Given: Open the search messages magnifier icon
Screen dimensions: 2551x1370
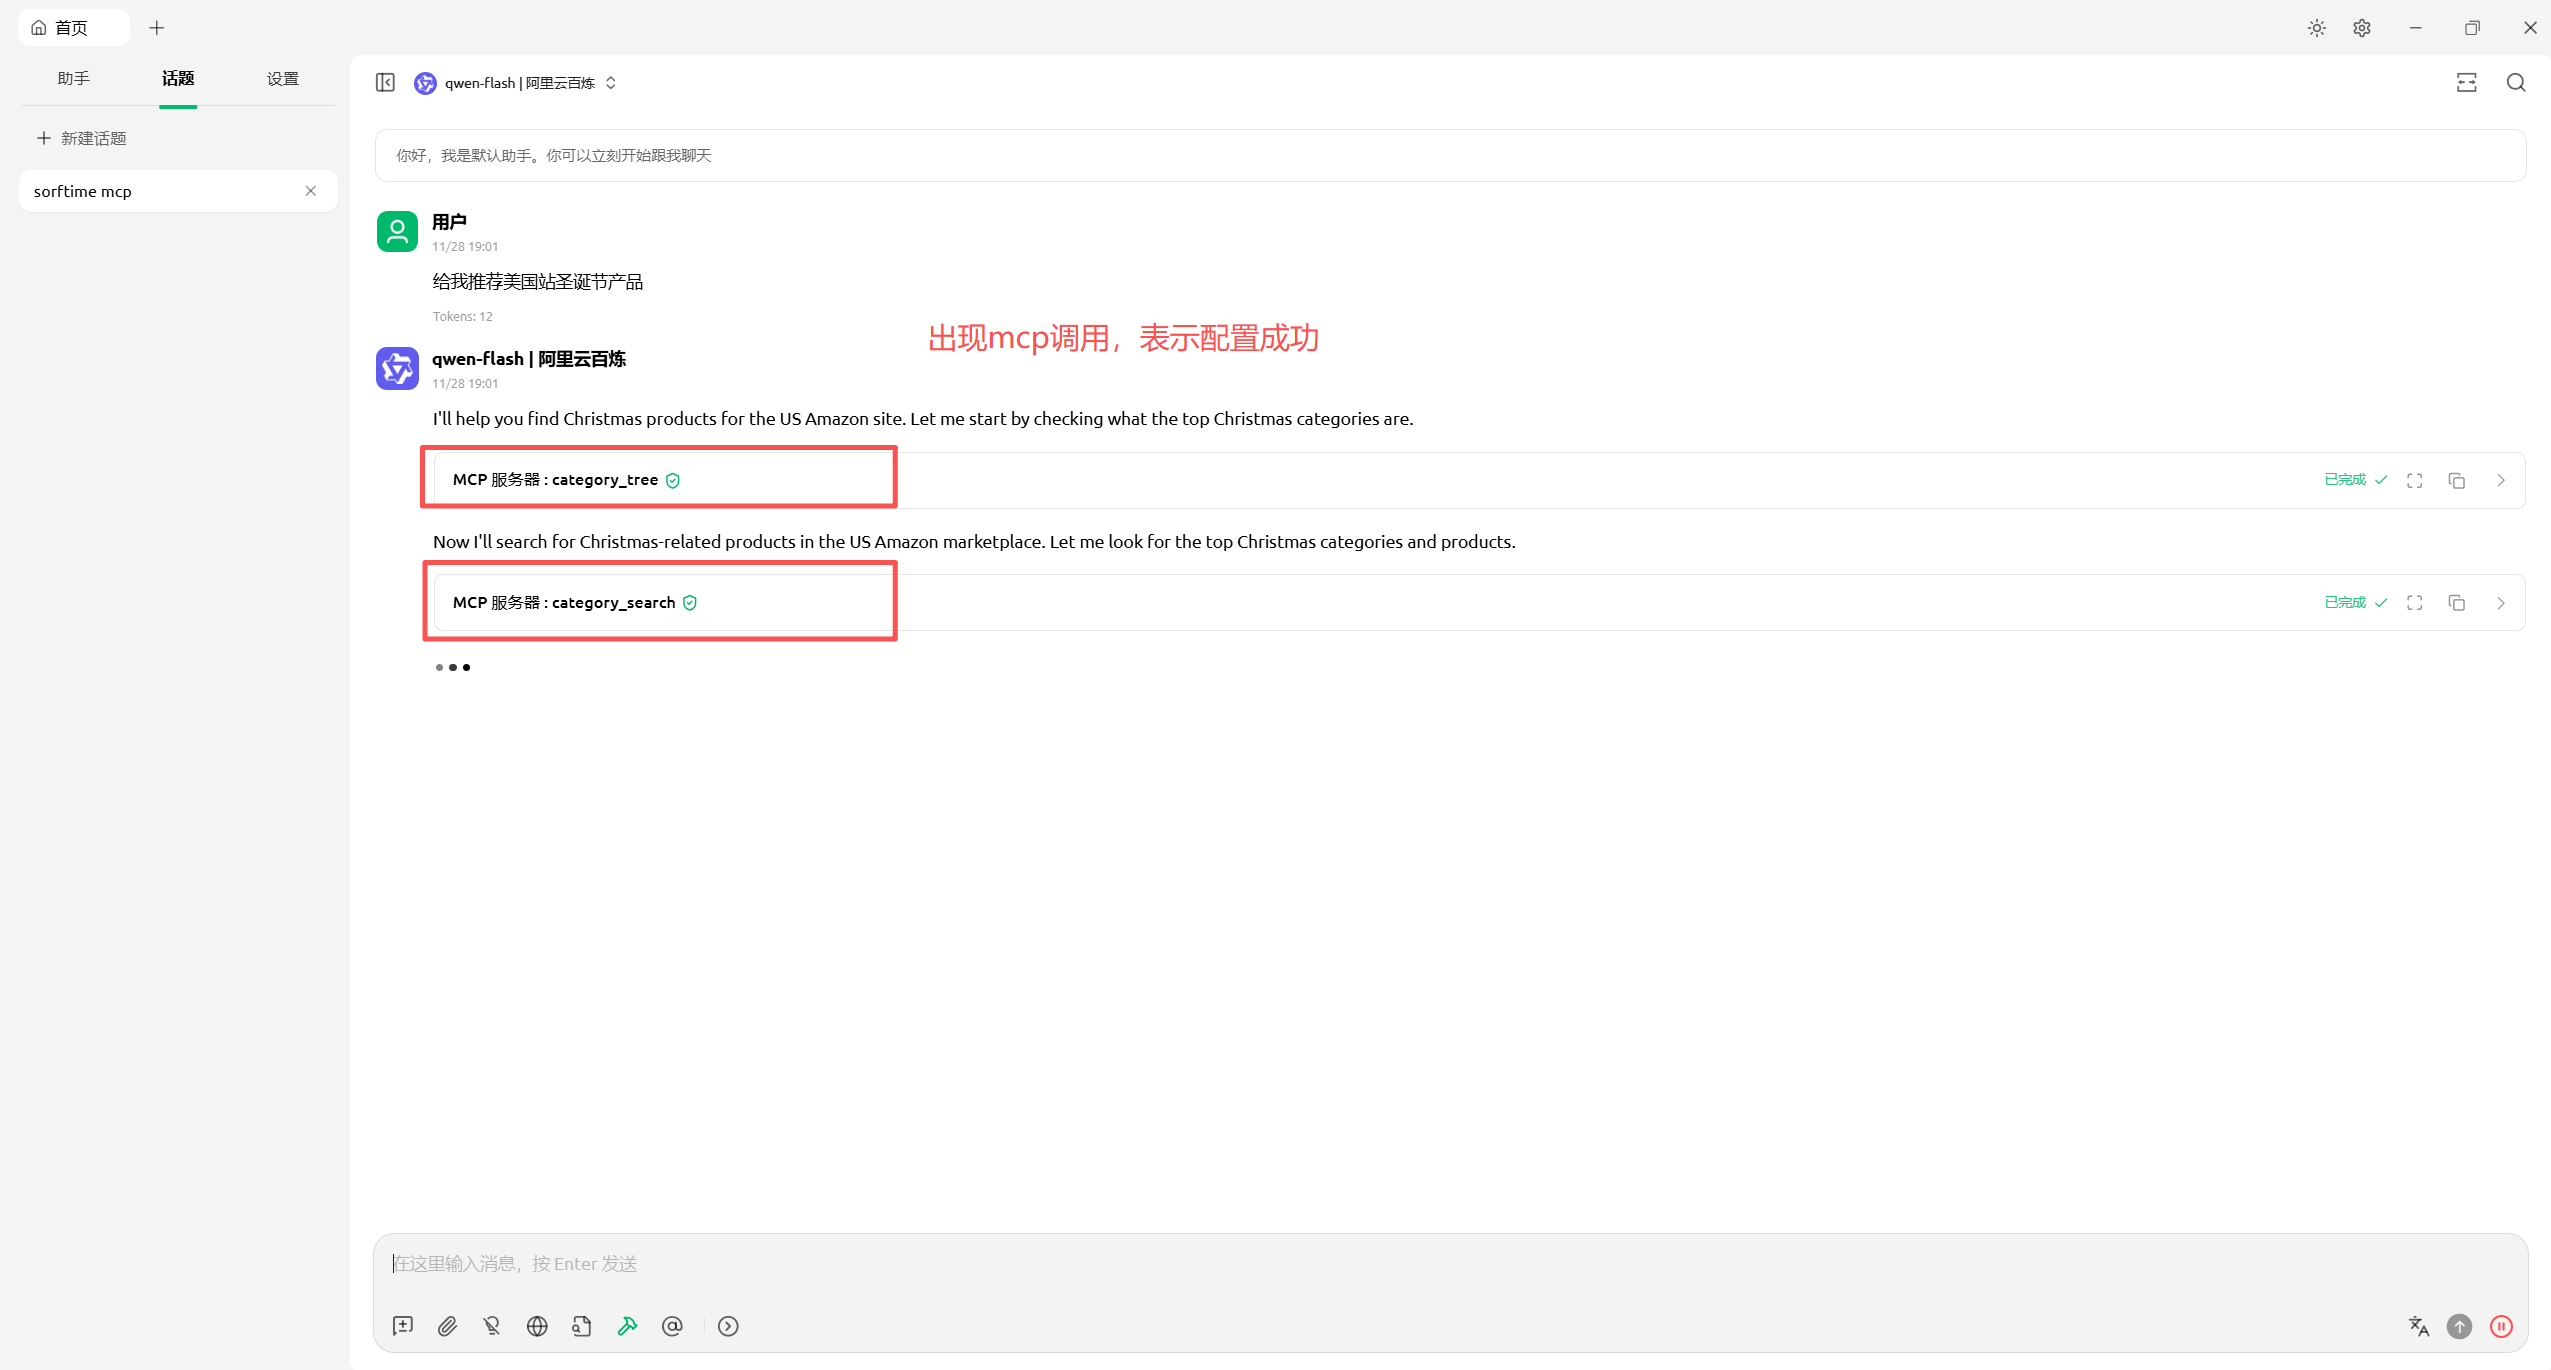Looking at the screenshot, I should pos(2516,83).
